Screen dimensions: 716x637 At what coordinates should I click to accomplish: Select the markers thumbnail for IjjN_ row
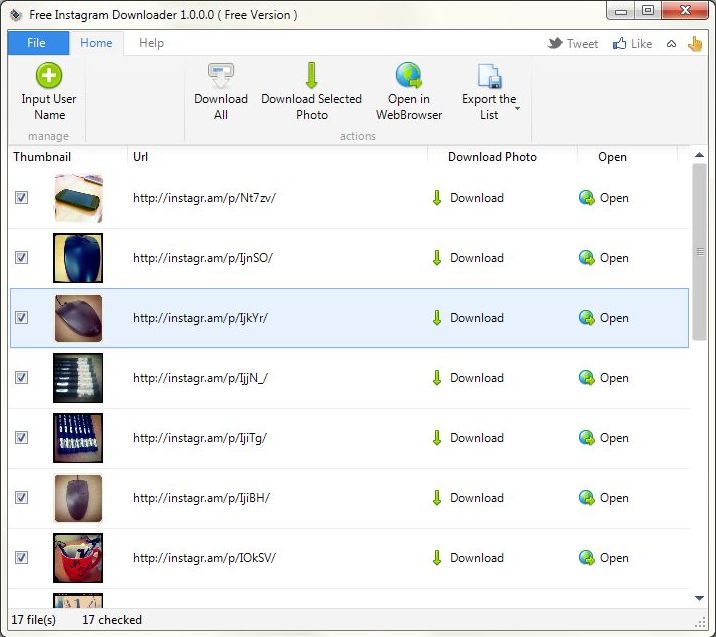click(78, 378)
